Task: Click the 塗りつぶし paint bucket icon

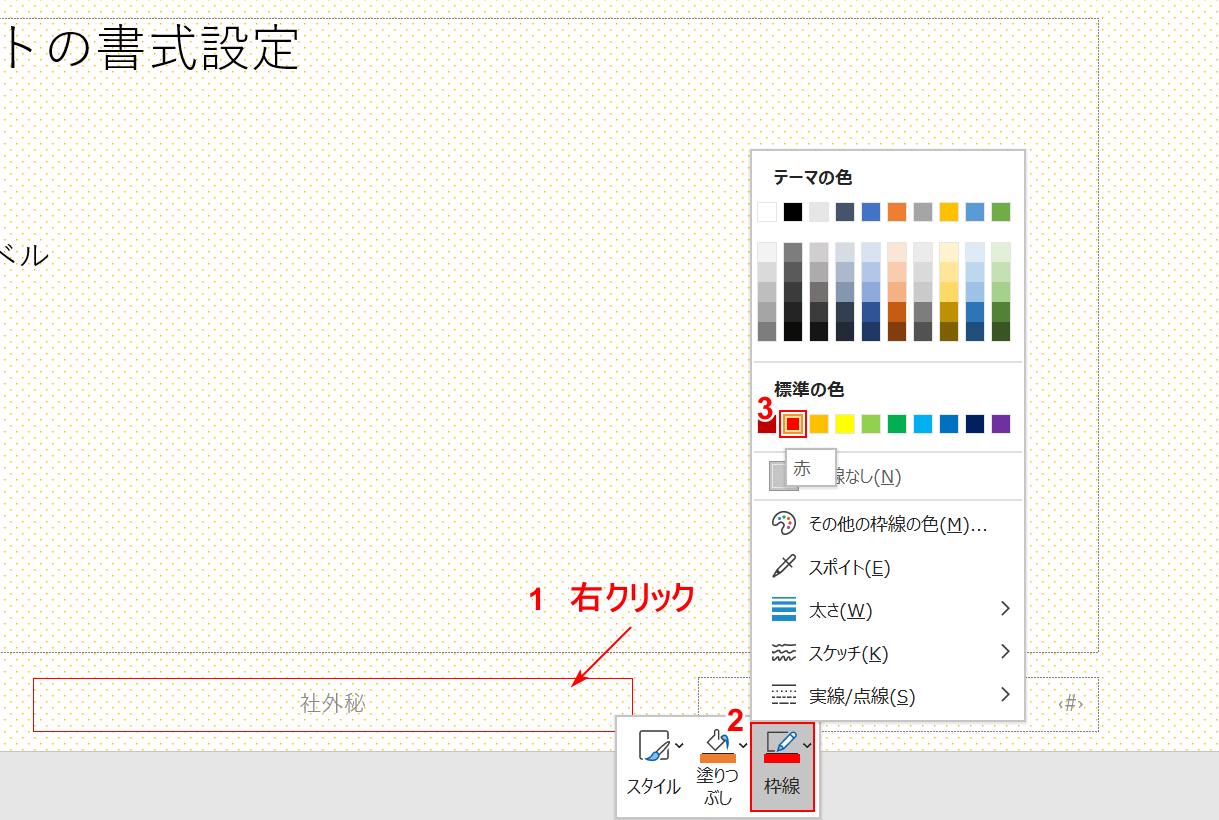Action: coord(717,744)
